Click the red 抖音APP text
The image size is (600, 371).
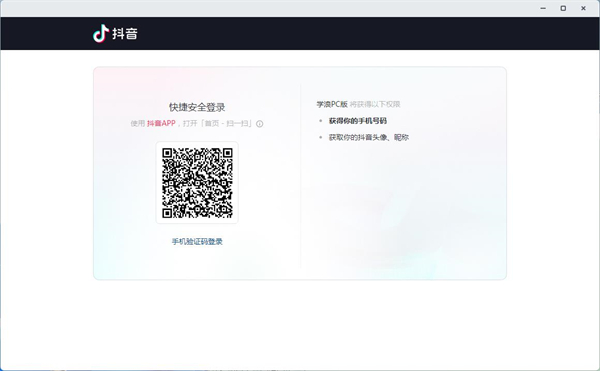(161, 124)
